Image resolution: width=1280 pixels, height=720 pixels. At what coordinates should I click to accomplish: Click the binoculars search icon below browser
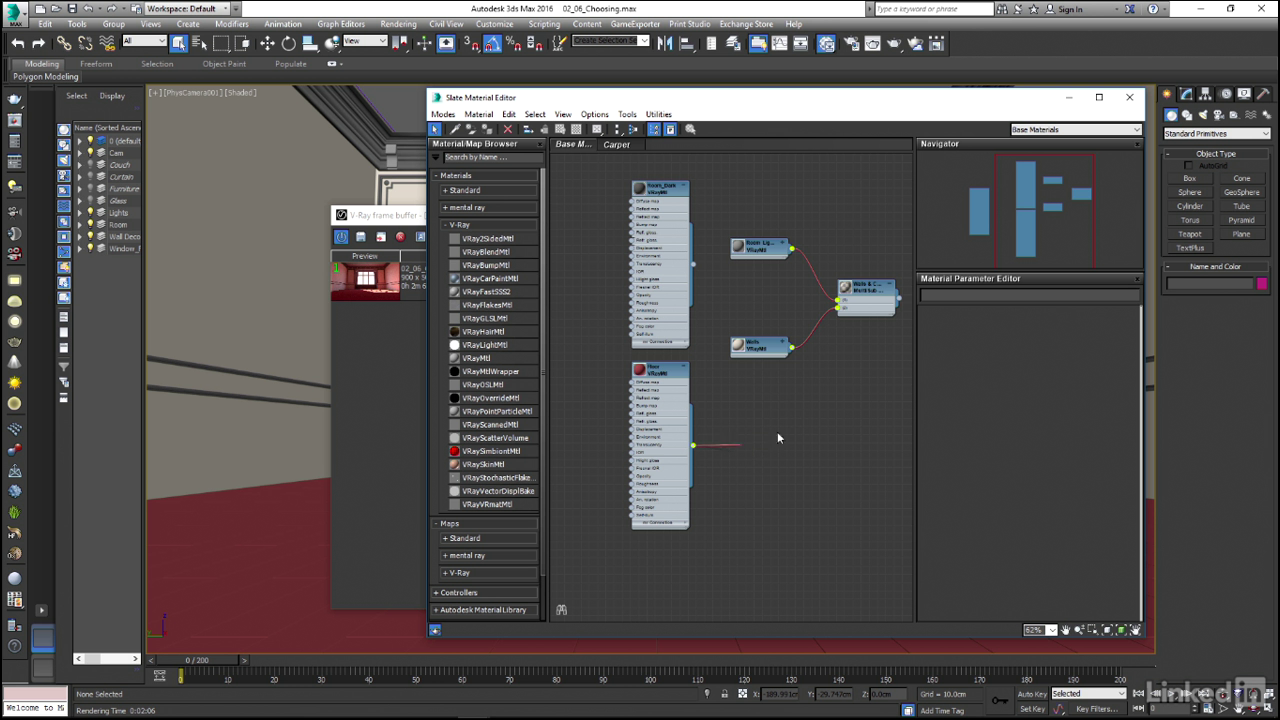point(562,610)
